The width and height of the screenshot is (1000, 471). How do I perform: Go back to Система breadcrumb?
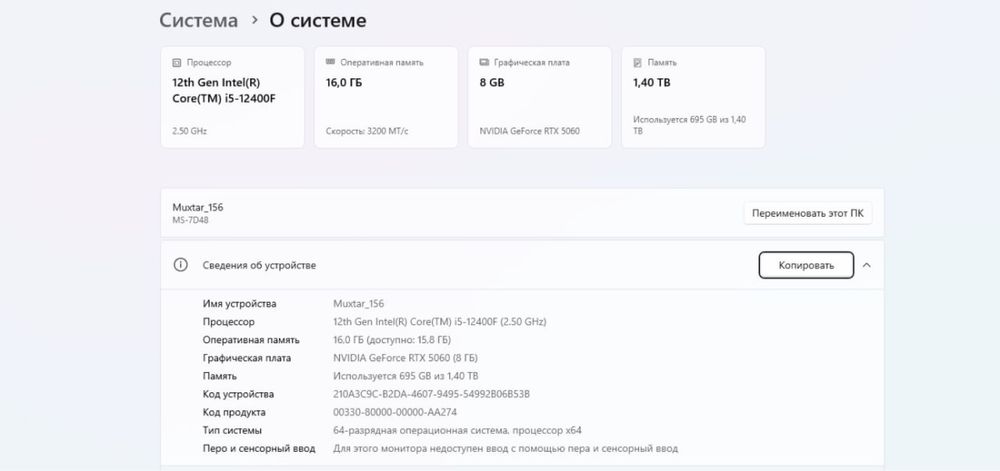(198, 20)
